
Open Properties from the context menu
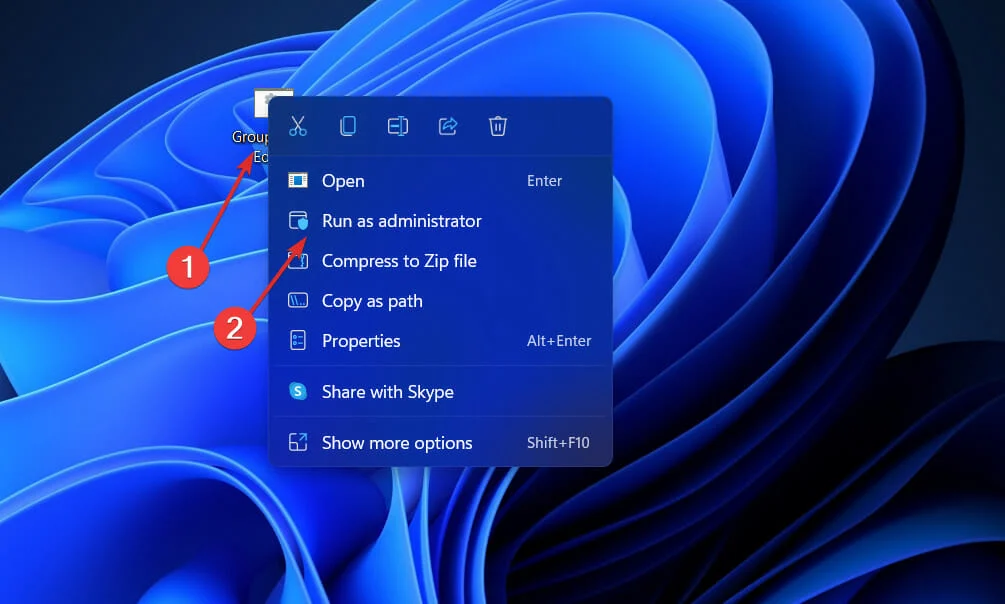[440, 340]
